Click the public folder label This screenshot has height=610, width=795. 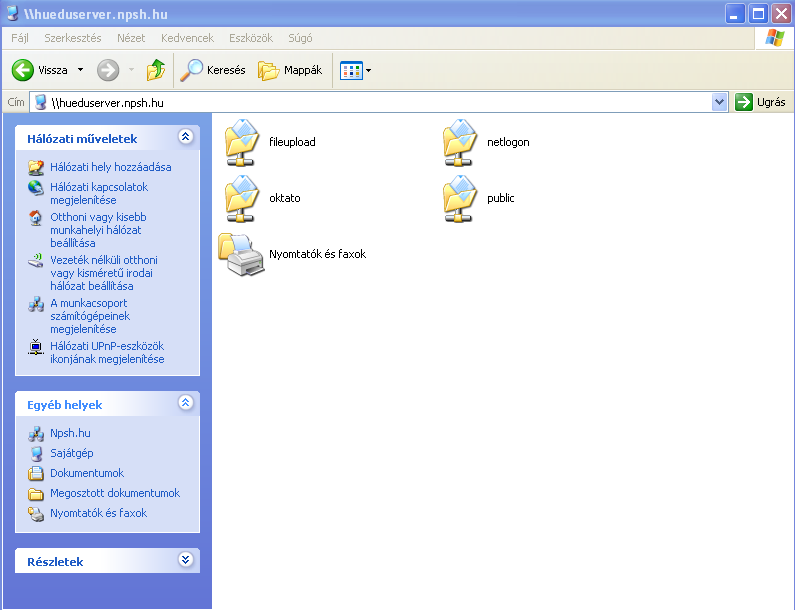[500, 198]
